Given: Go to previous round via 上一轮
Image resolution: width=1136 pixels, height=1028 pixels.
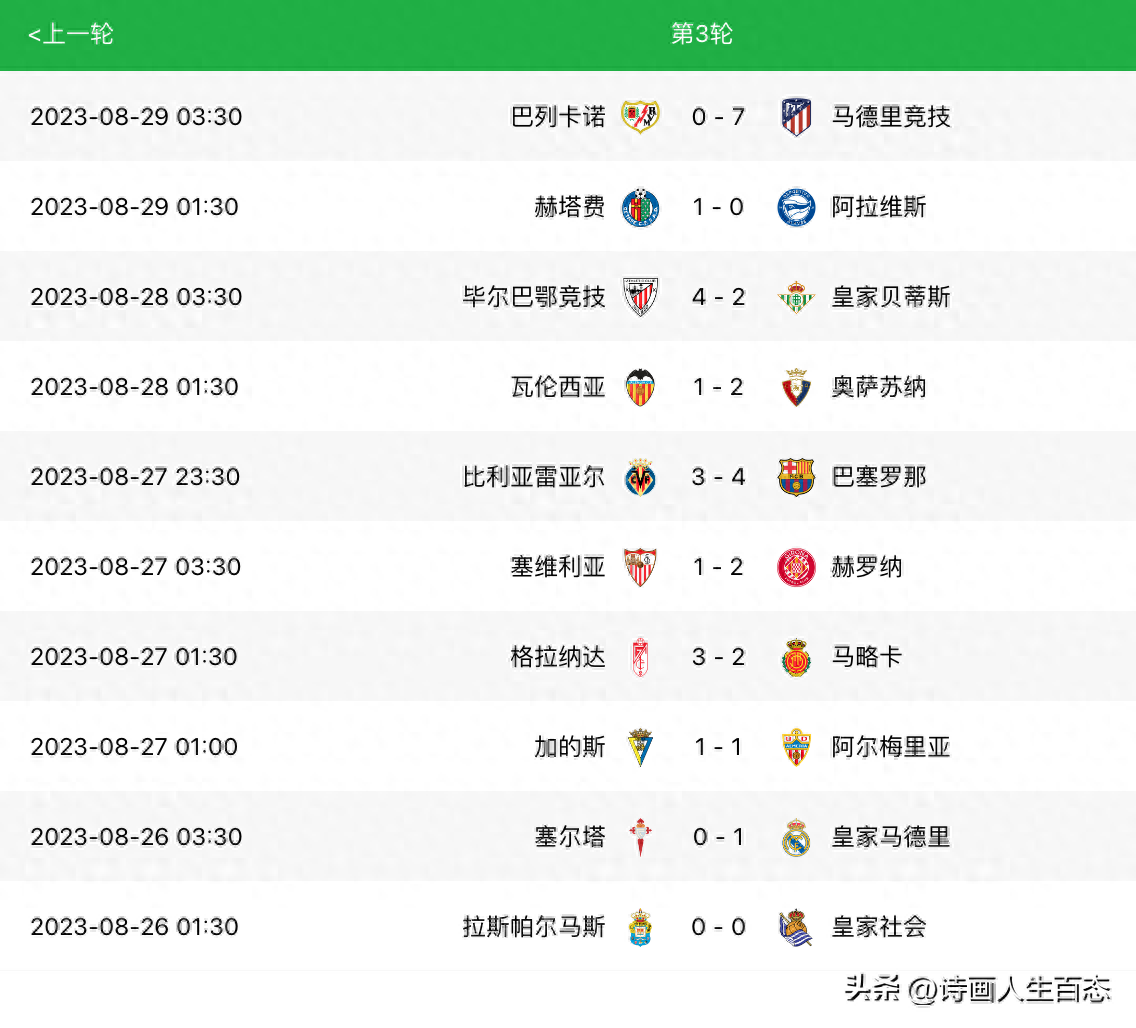Looking at the screenshot, I should pos(70,34).
